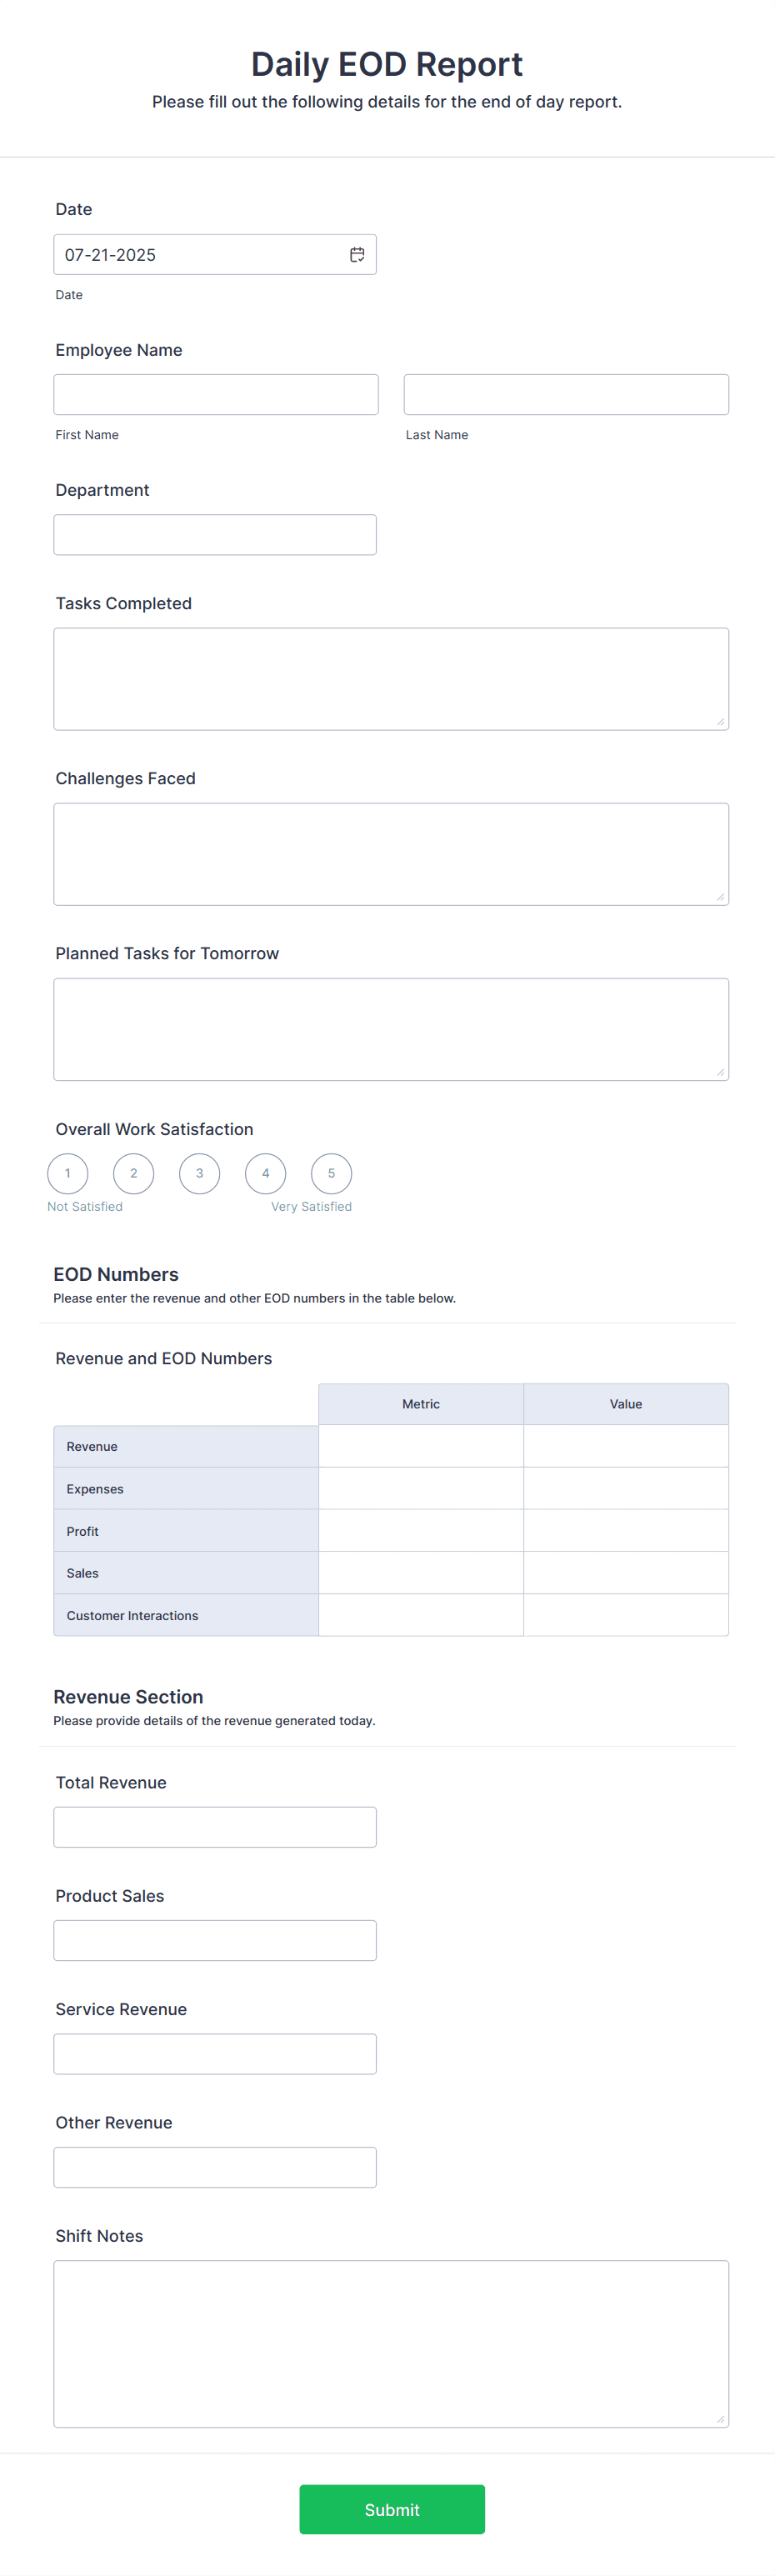Select satisfaction rating 2
Viewport: 775px width, 2576px height.
pos(134,1173)
